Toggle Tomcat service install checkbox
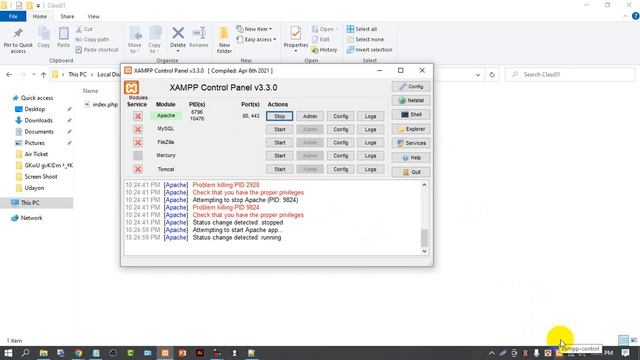The width and height of the screenshot is (640, 360). pyautogui.click(x=138, y=169)
